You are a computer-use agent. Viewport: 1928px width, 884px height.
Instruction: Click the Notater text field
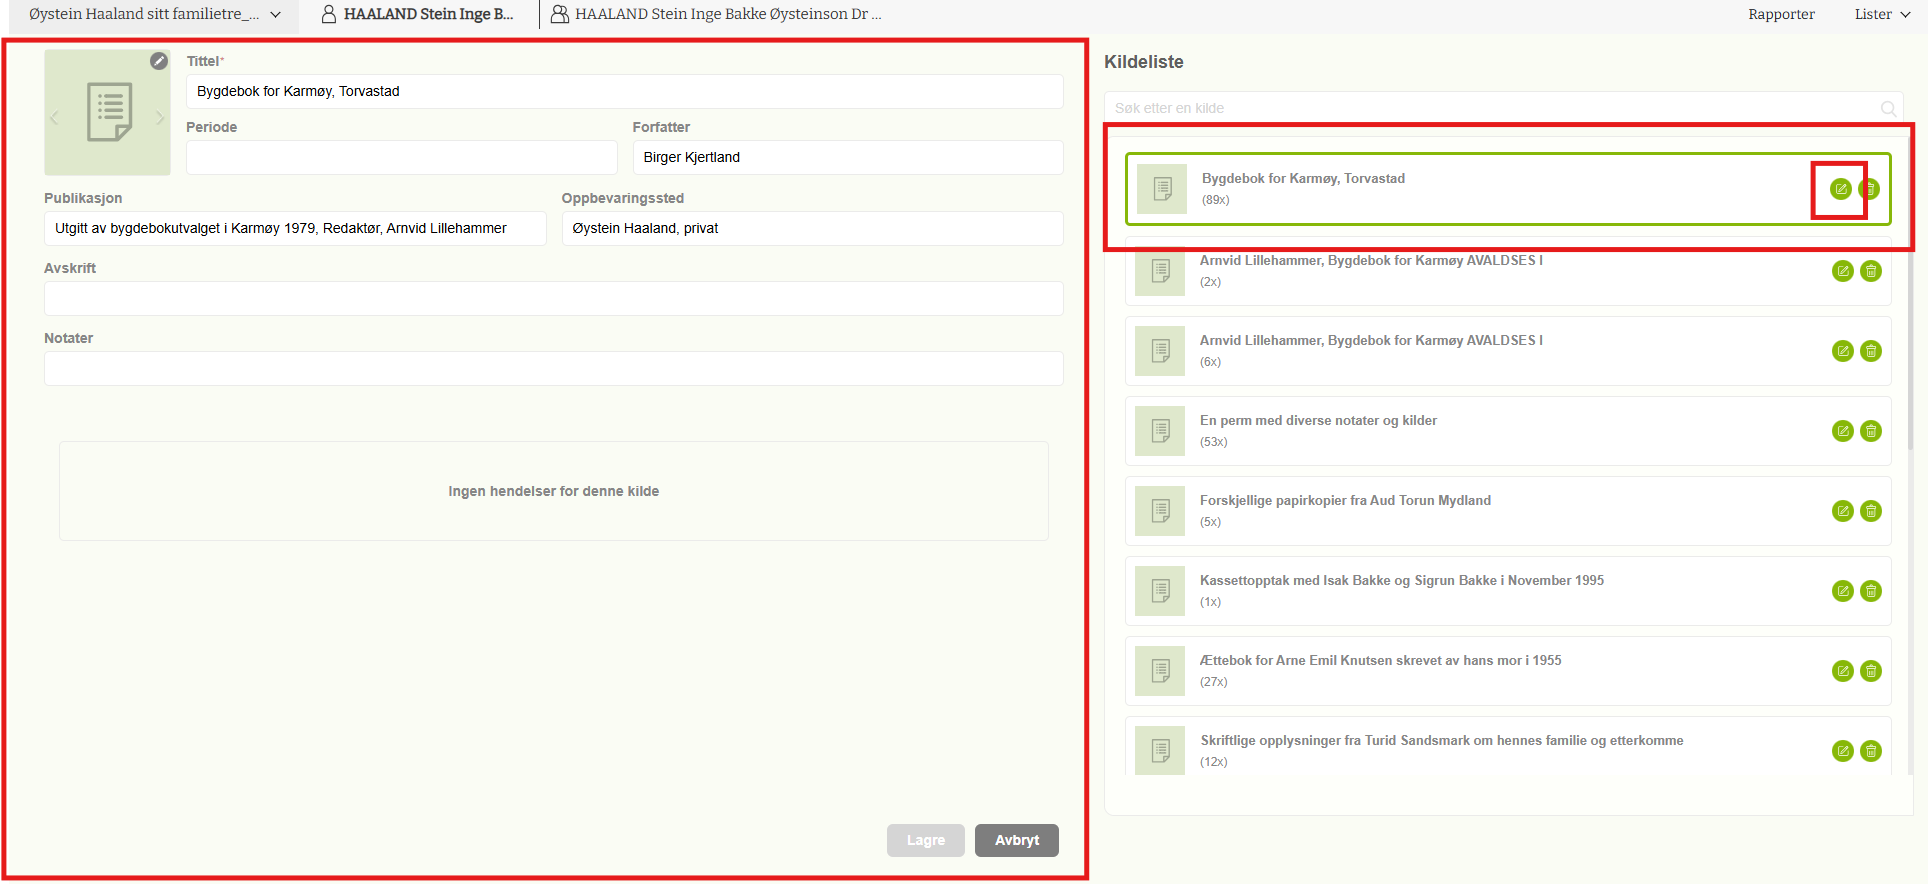(x=553, y=368)
